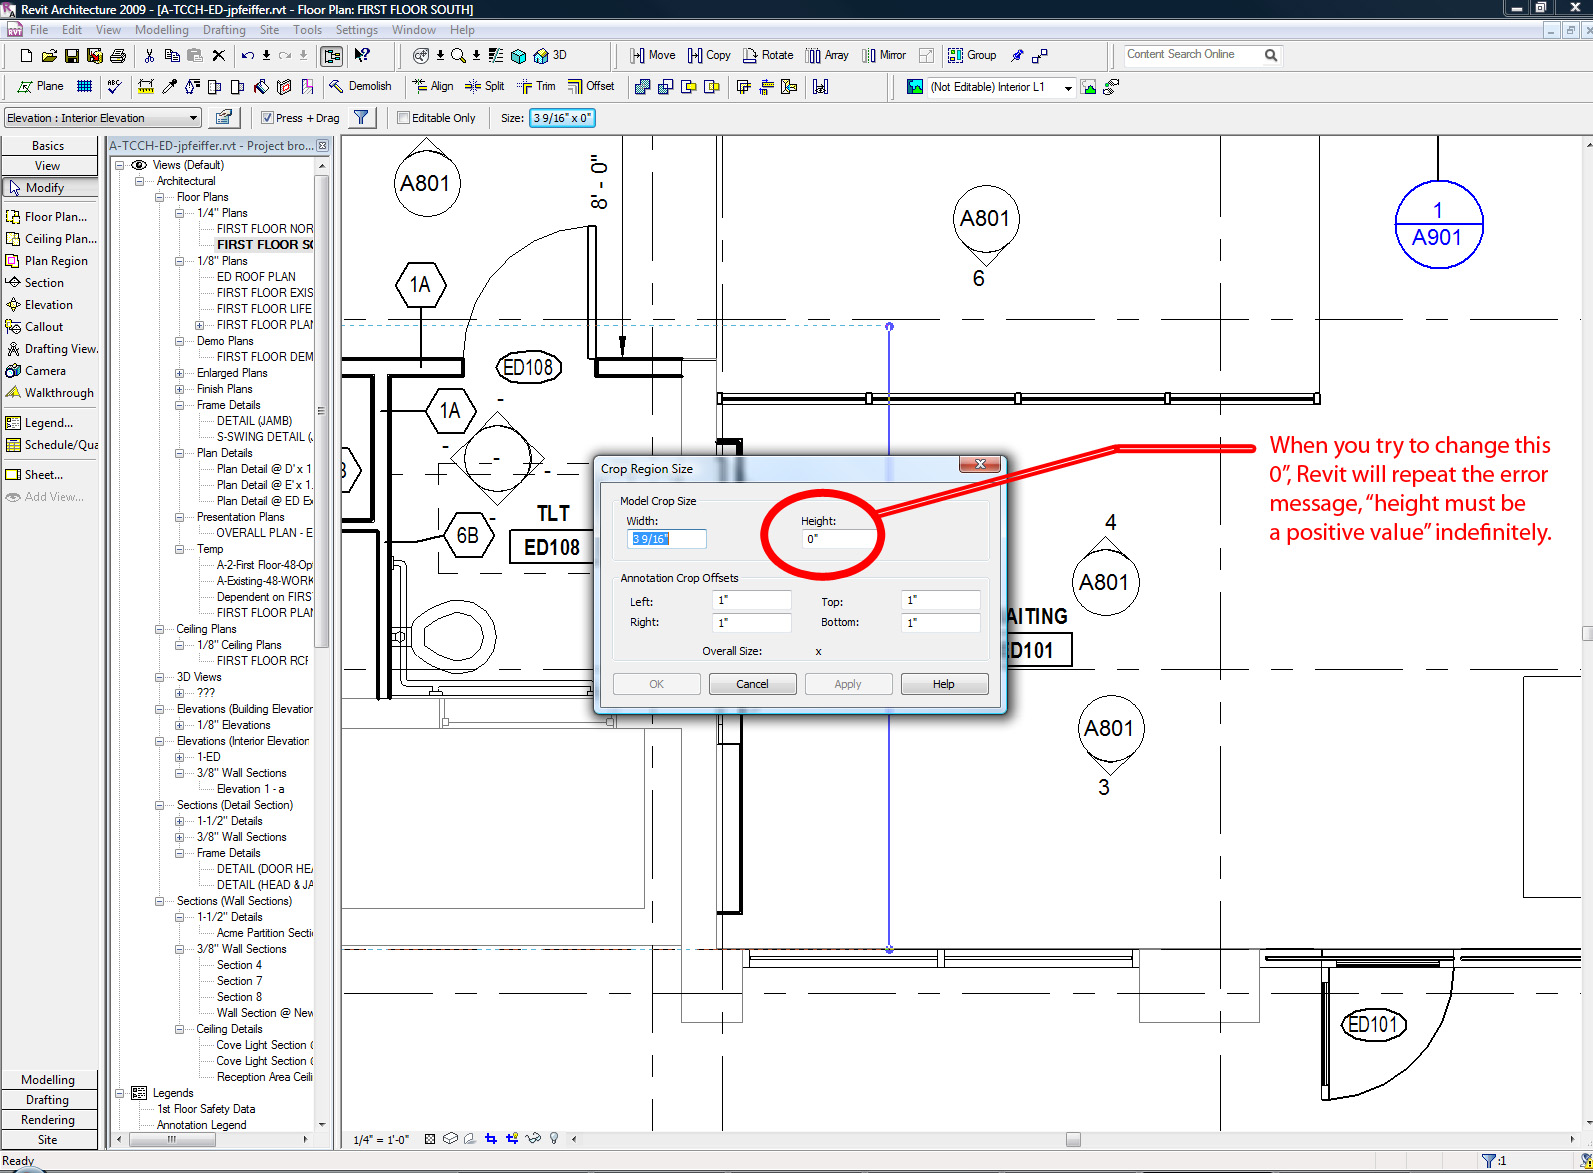Click Cancel in Crop Region Size dialog
This screenshot has height=1173, width=1593.
coord(752,684)
